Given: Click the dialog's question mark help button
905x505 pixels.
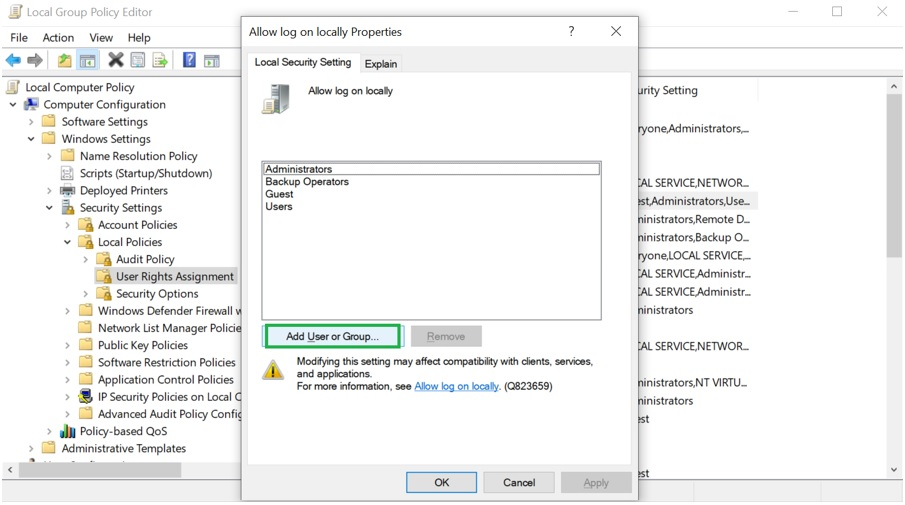Looking at the screenshot, I should 571,32.
